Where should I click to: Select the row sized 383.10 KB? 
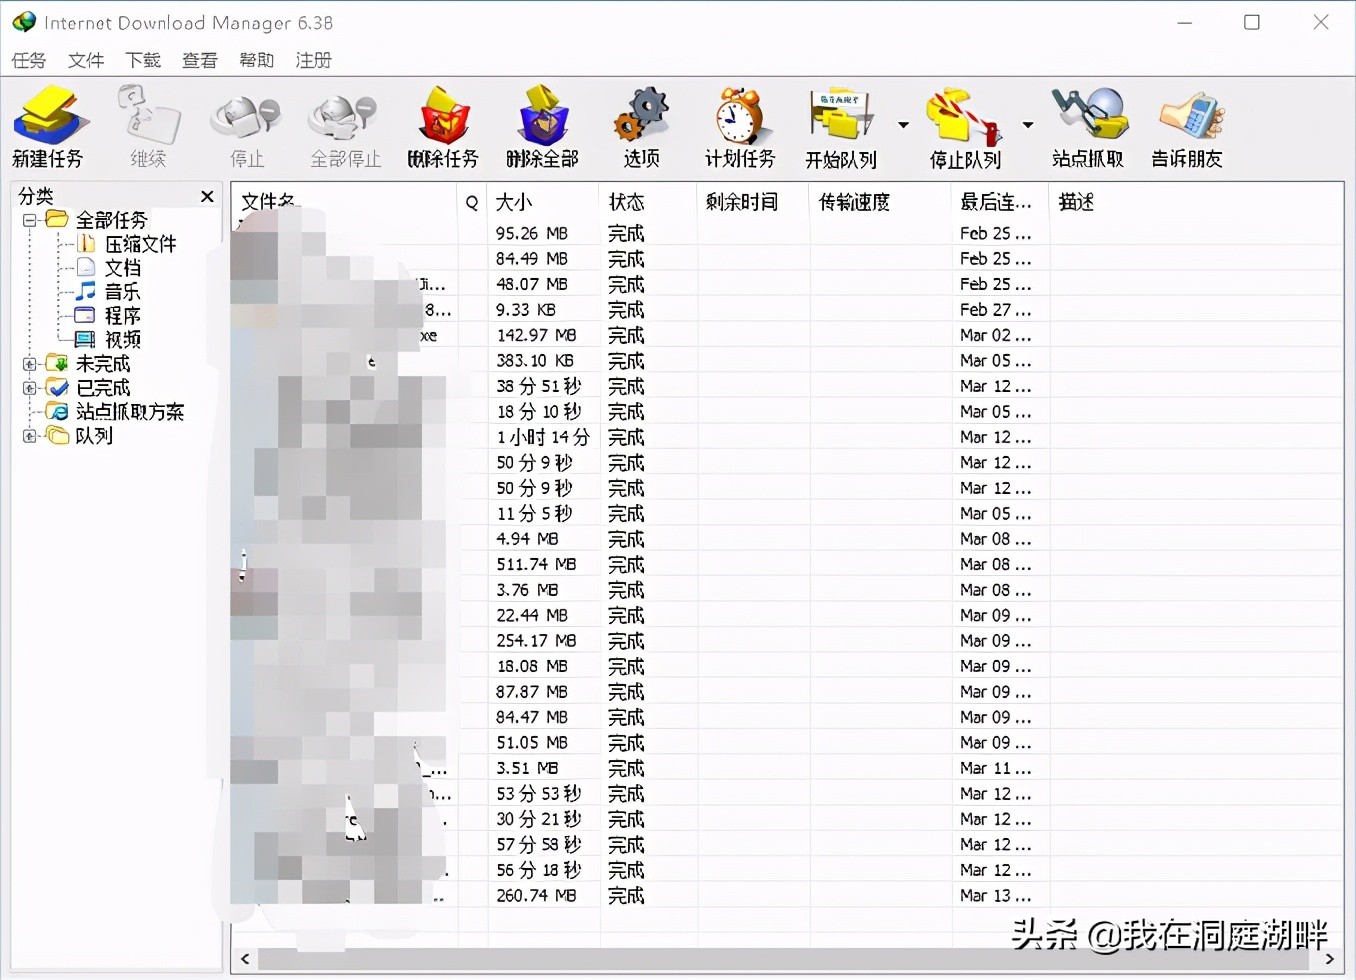point(787,361)
